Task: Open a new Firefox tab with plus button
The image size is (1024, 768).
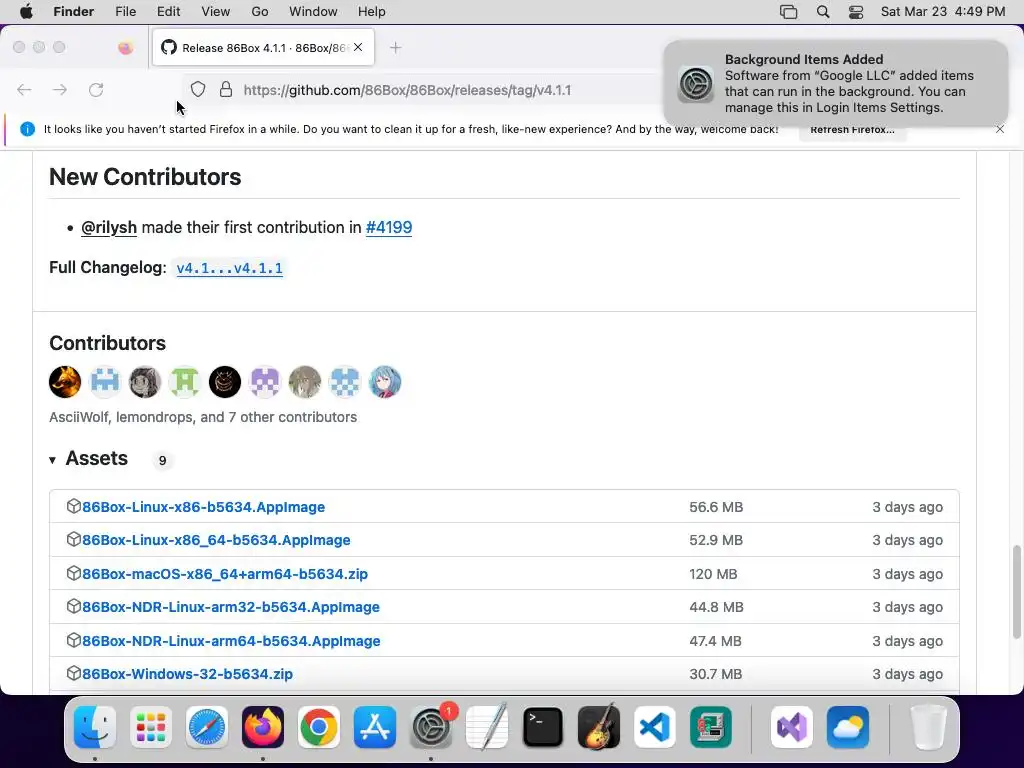Action: tap(395, 48)
